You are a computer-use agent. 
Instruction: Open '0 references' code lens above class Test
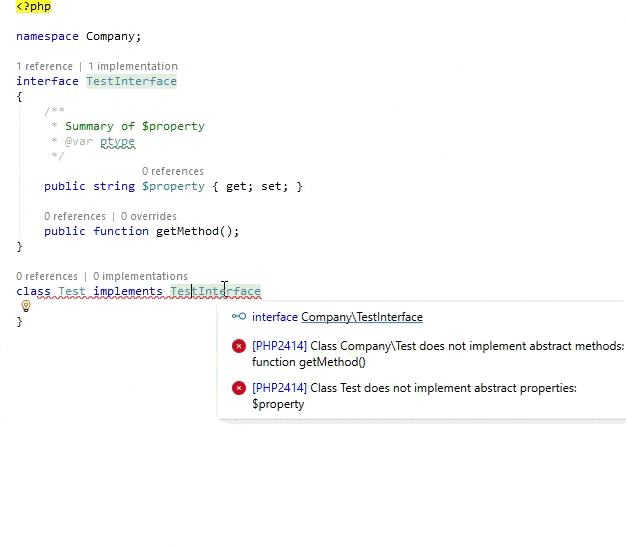47,276
